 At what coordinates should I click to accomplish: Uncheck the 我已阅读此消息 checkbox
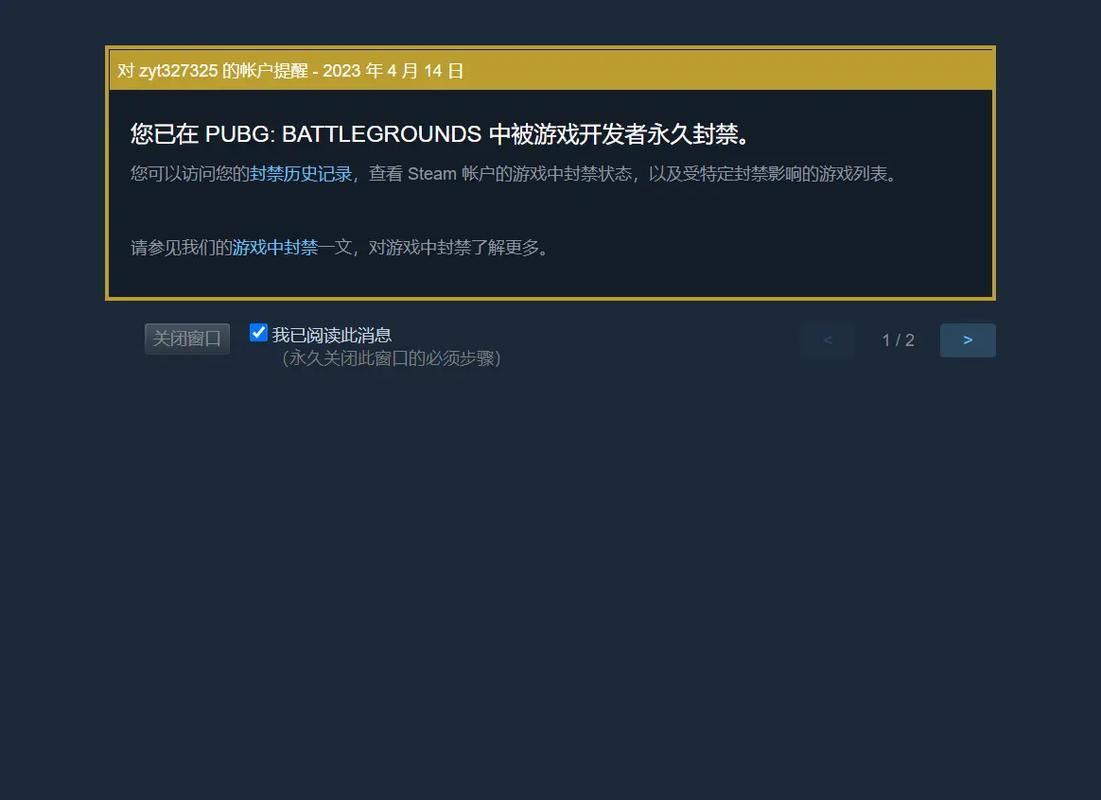258,332
